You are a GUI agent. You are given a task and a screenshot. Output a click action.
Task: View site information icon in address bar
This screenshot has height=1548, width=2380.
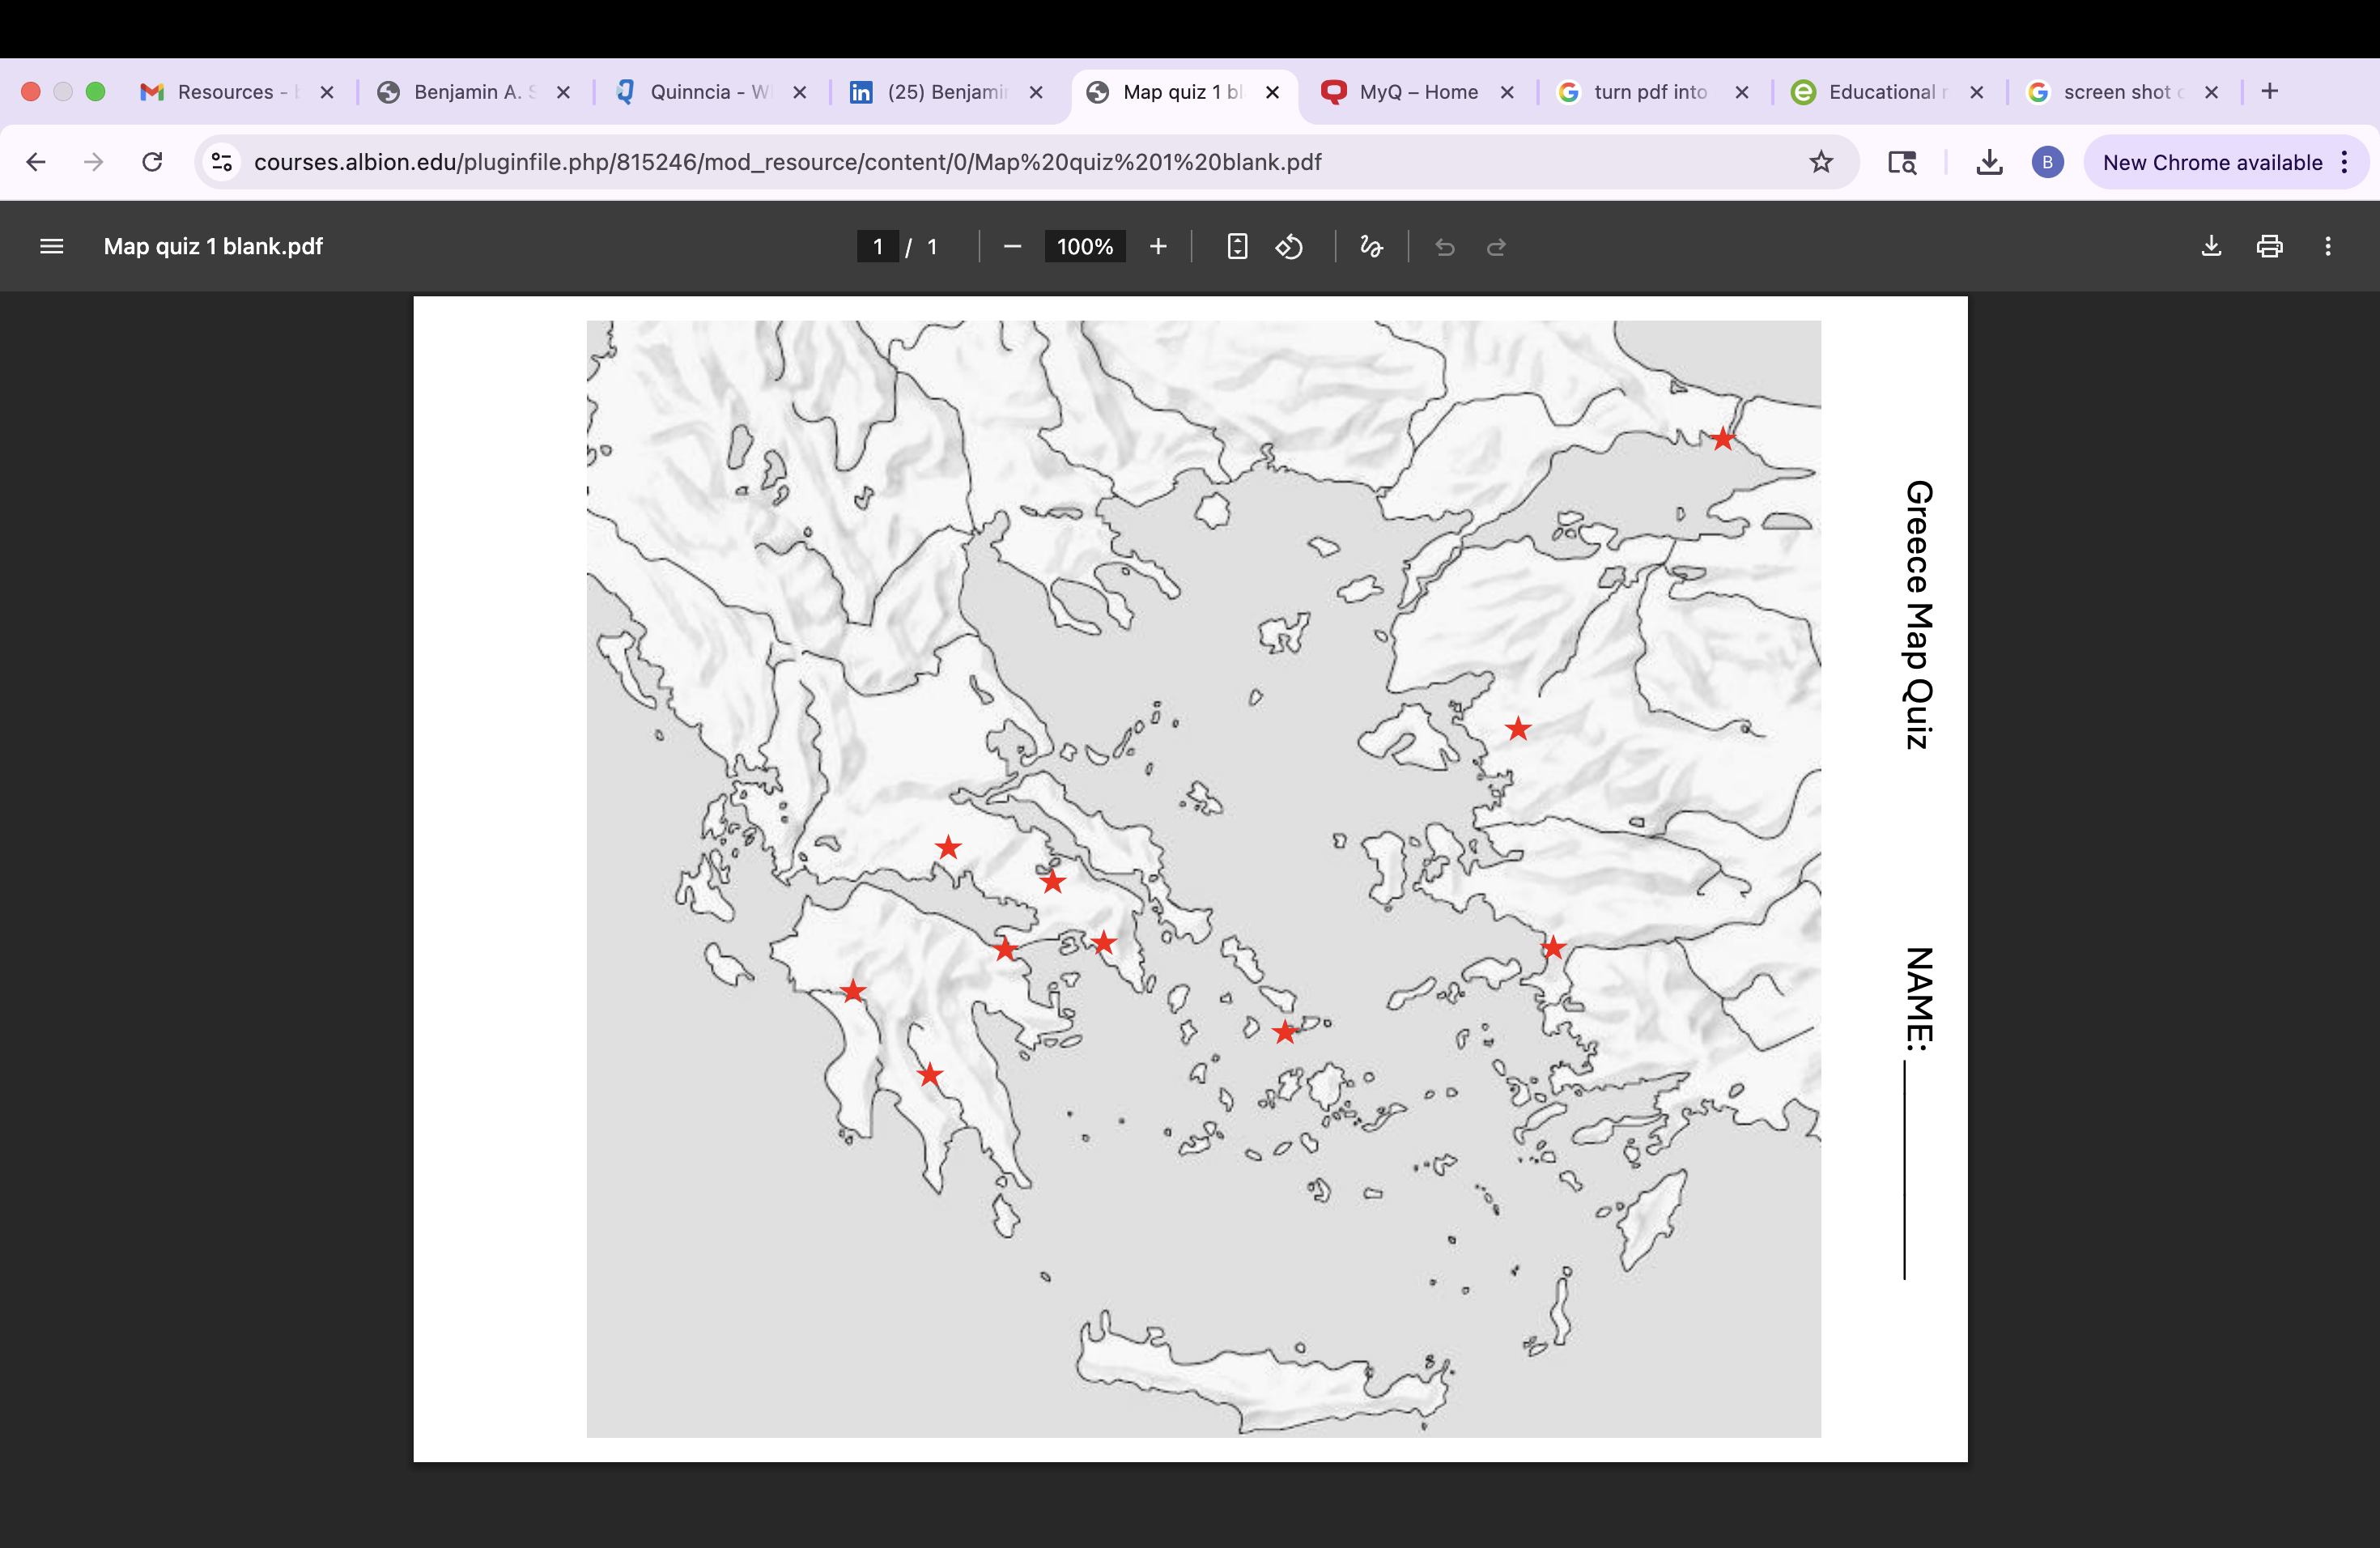pos(222,162)
